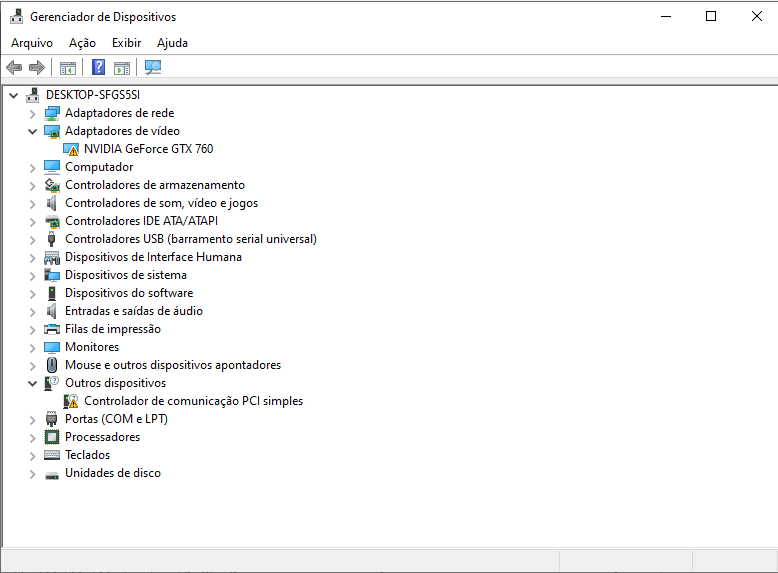
Task: Open the Exibir menu
Action: pyautogui.click(x=127, y=43)
